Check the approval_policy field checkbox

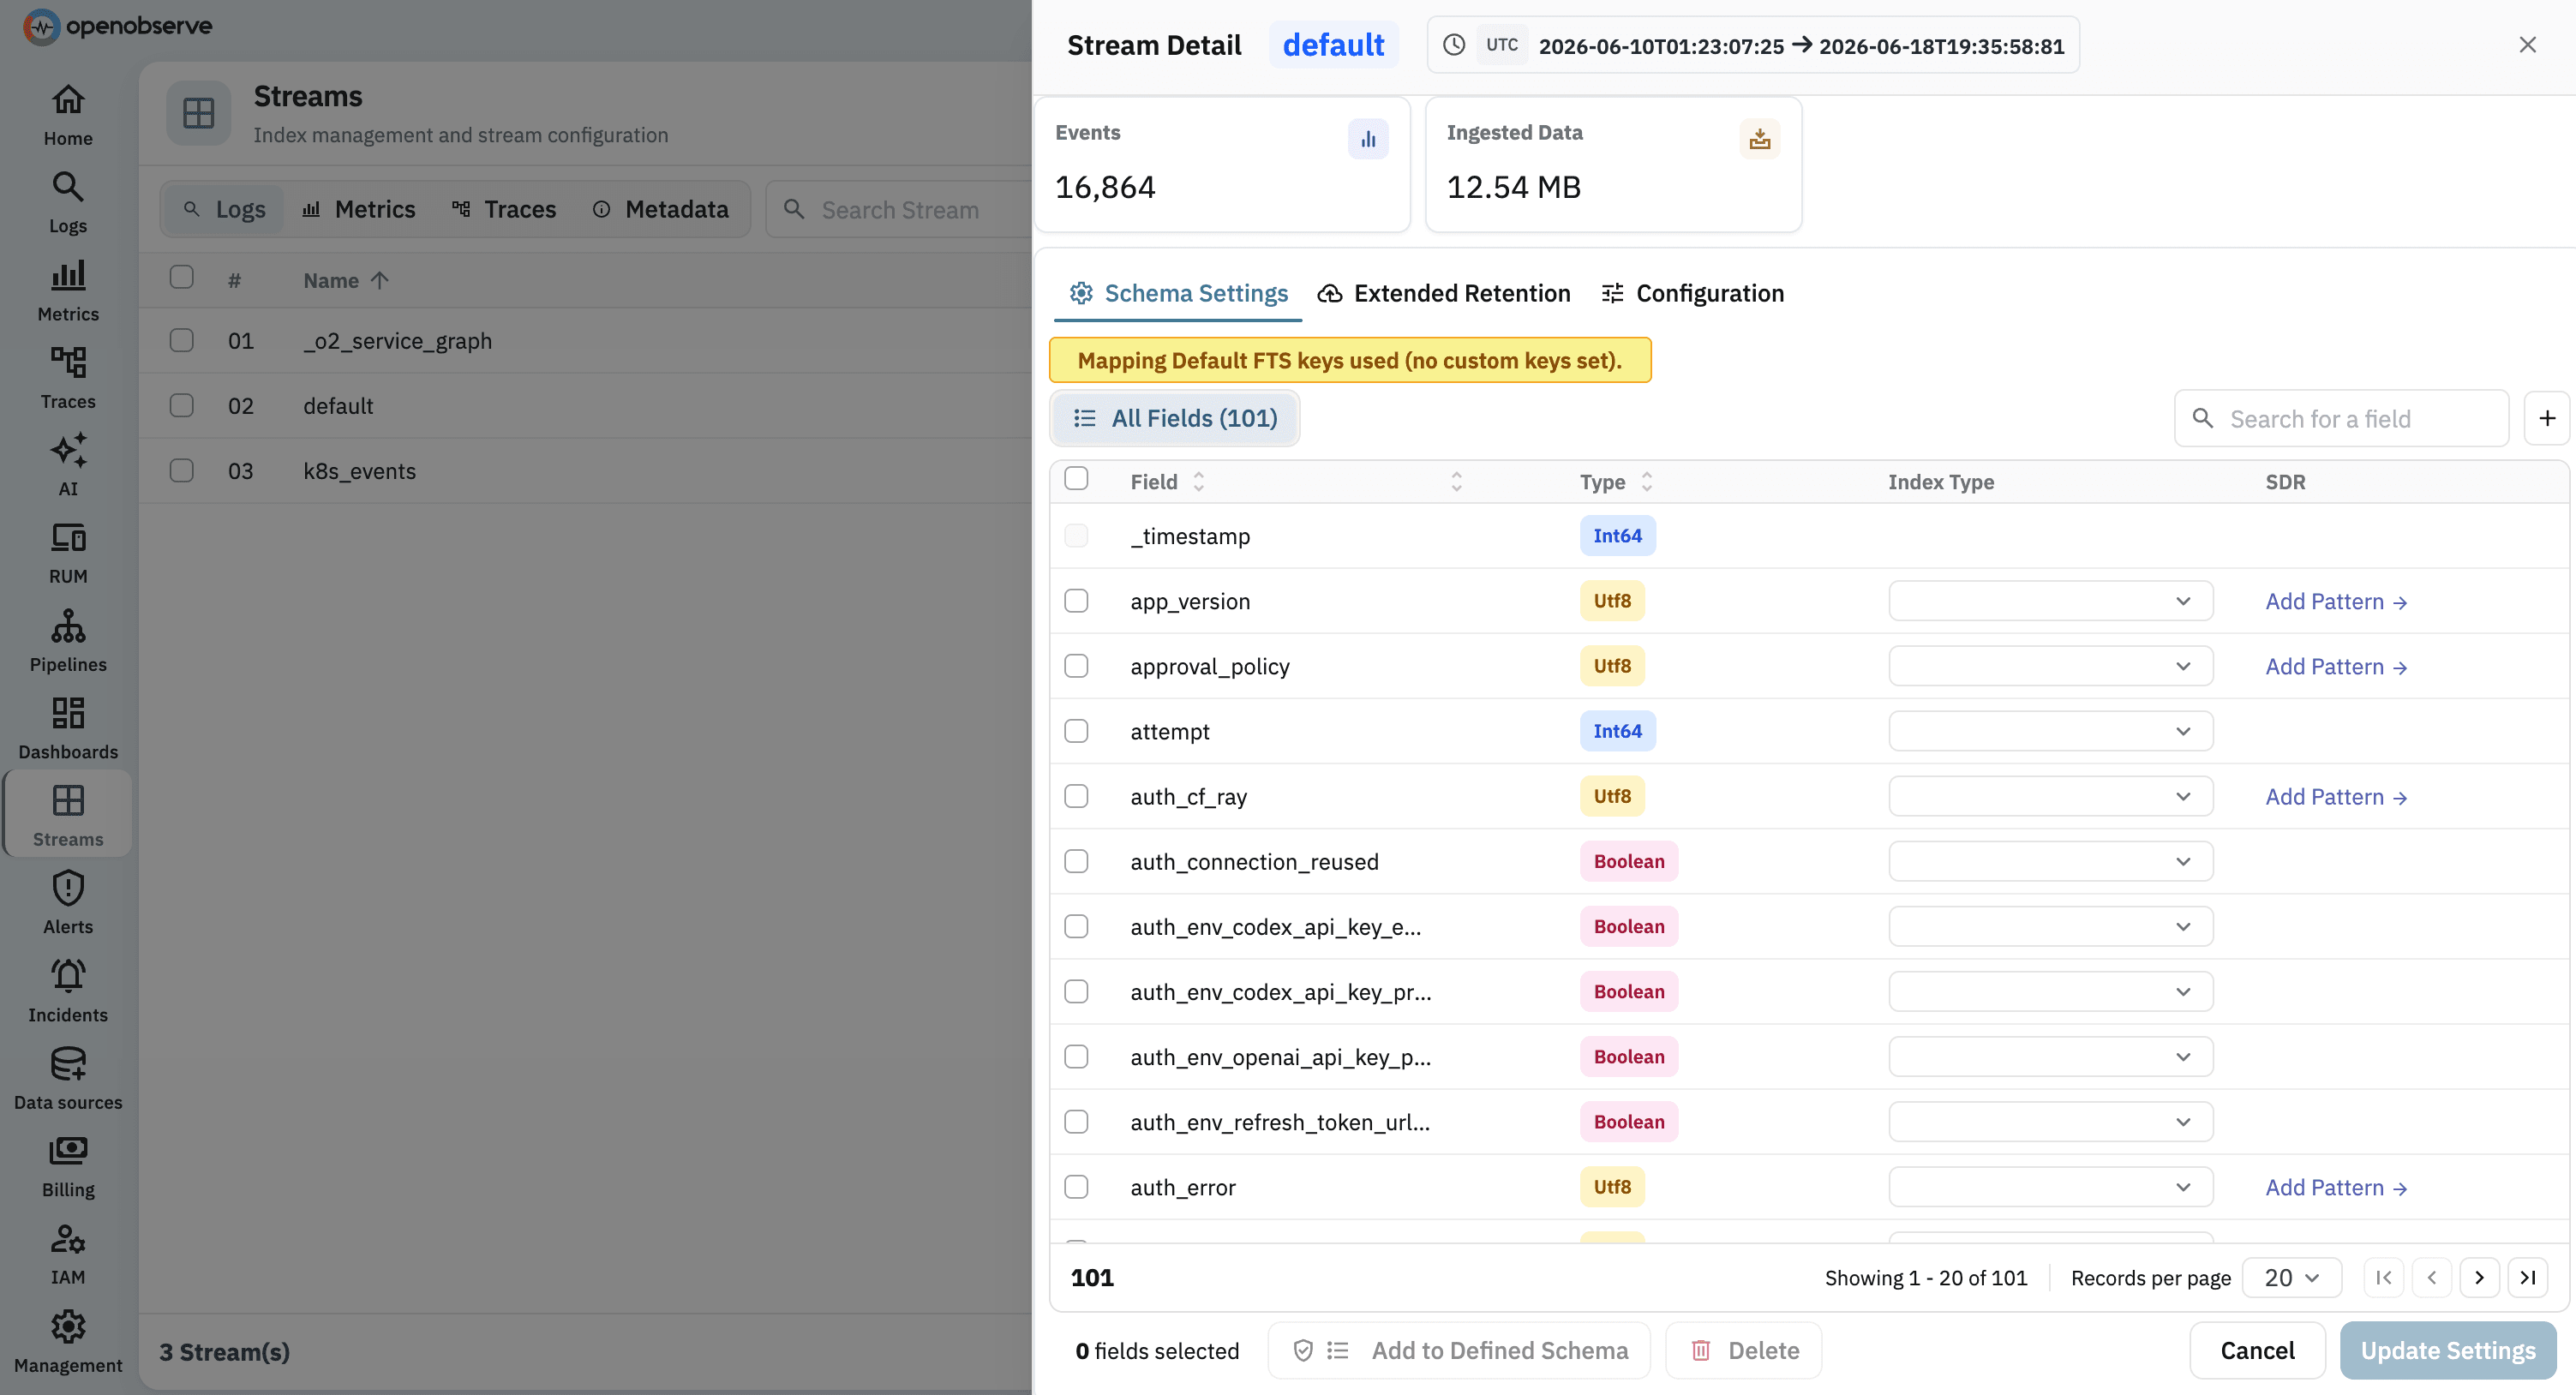coord(1076,666)
